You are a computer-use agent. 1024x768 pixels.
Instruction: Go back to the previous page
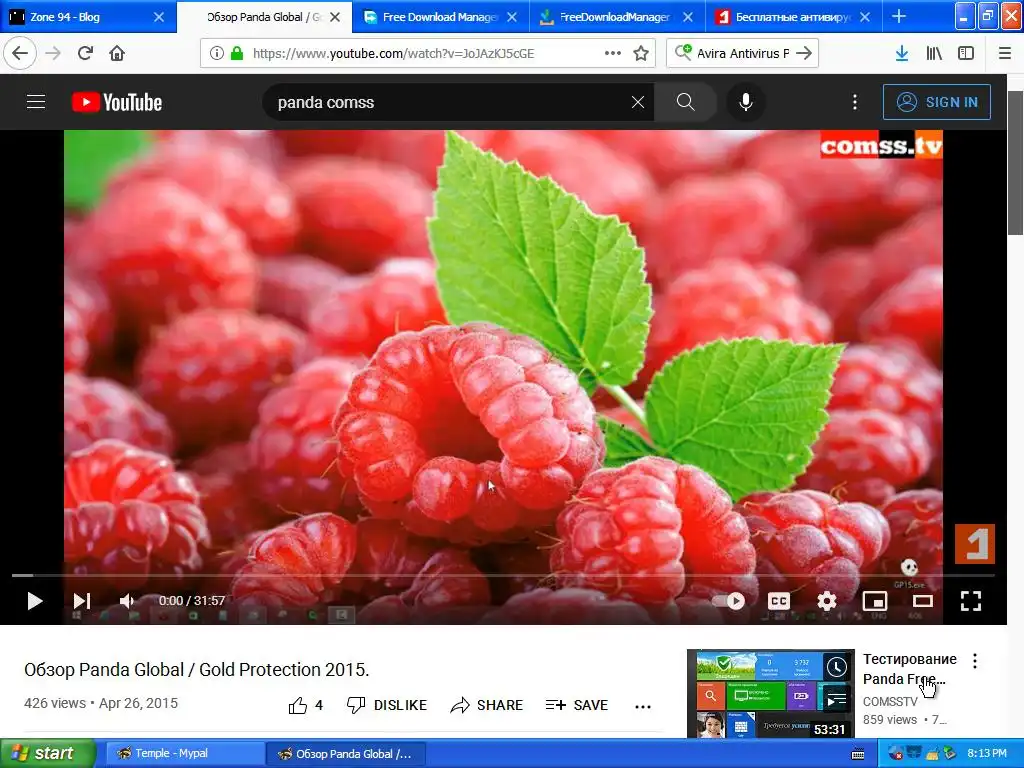click(20, 54)
